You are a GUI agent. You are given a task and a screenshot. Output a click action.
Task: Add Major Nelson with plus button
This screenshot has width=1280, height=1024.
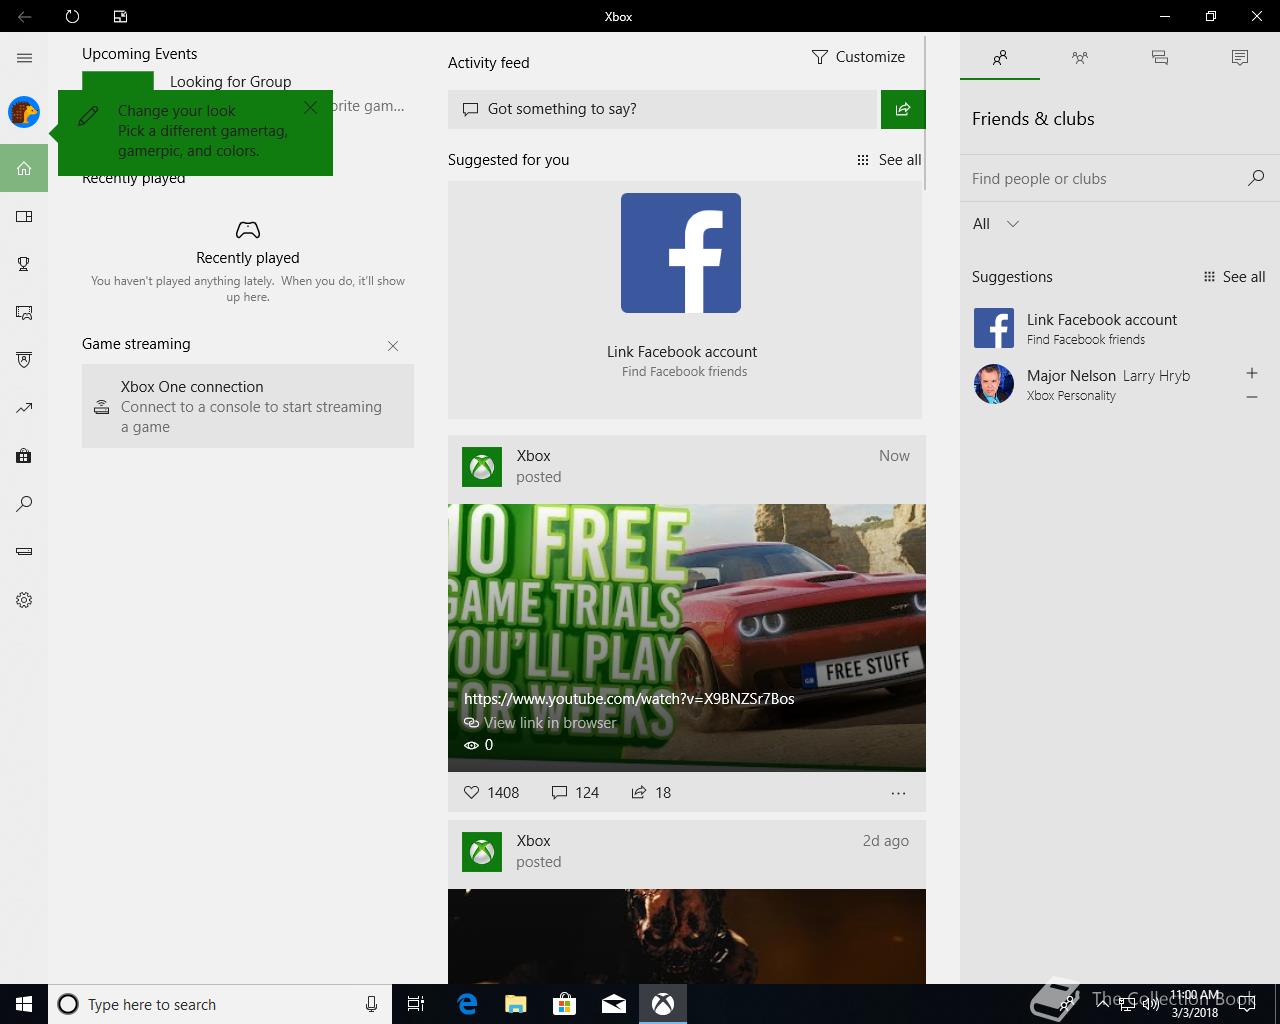[x=1251, y=373]
